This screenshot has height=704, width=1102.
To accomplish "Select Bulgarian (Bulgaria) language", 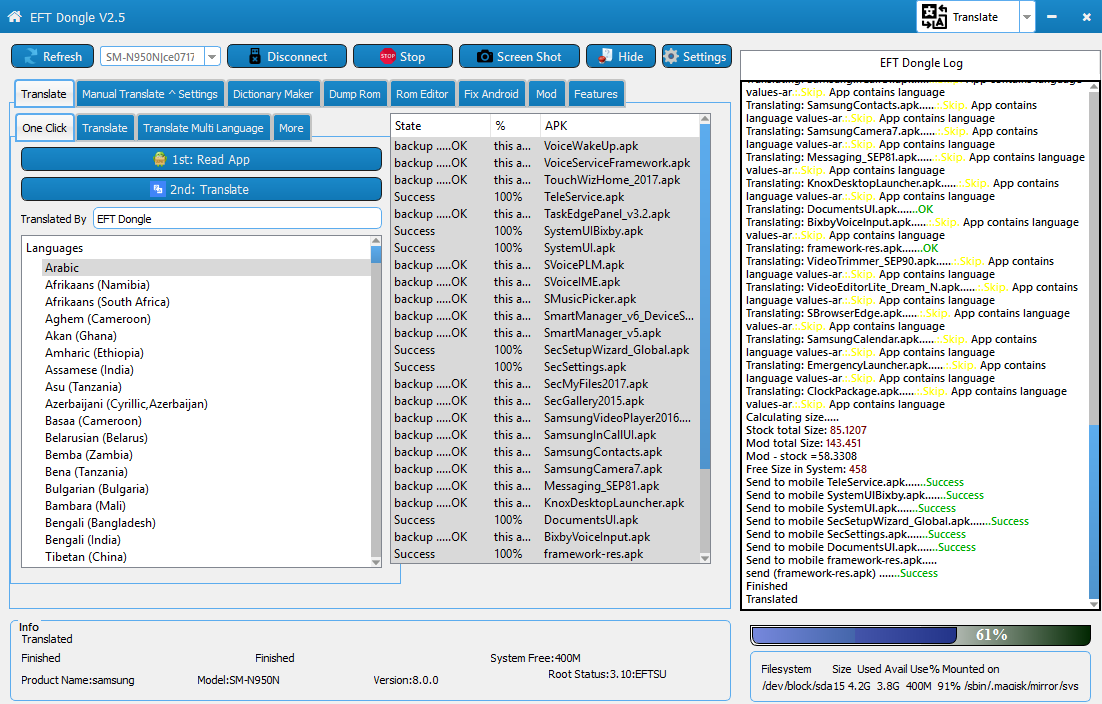I will click(x=96, y=489).
